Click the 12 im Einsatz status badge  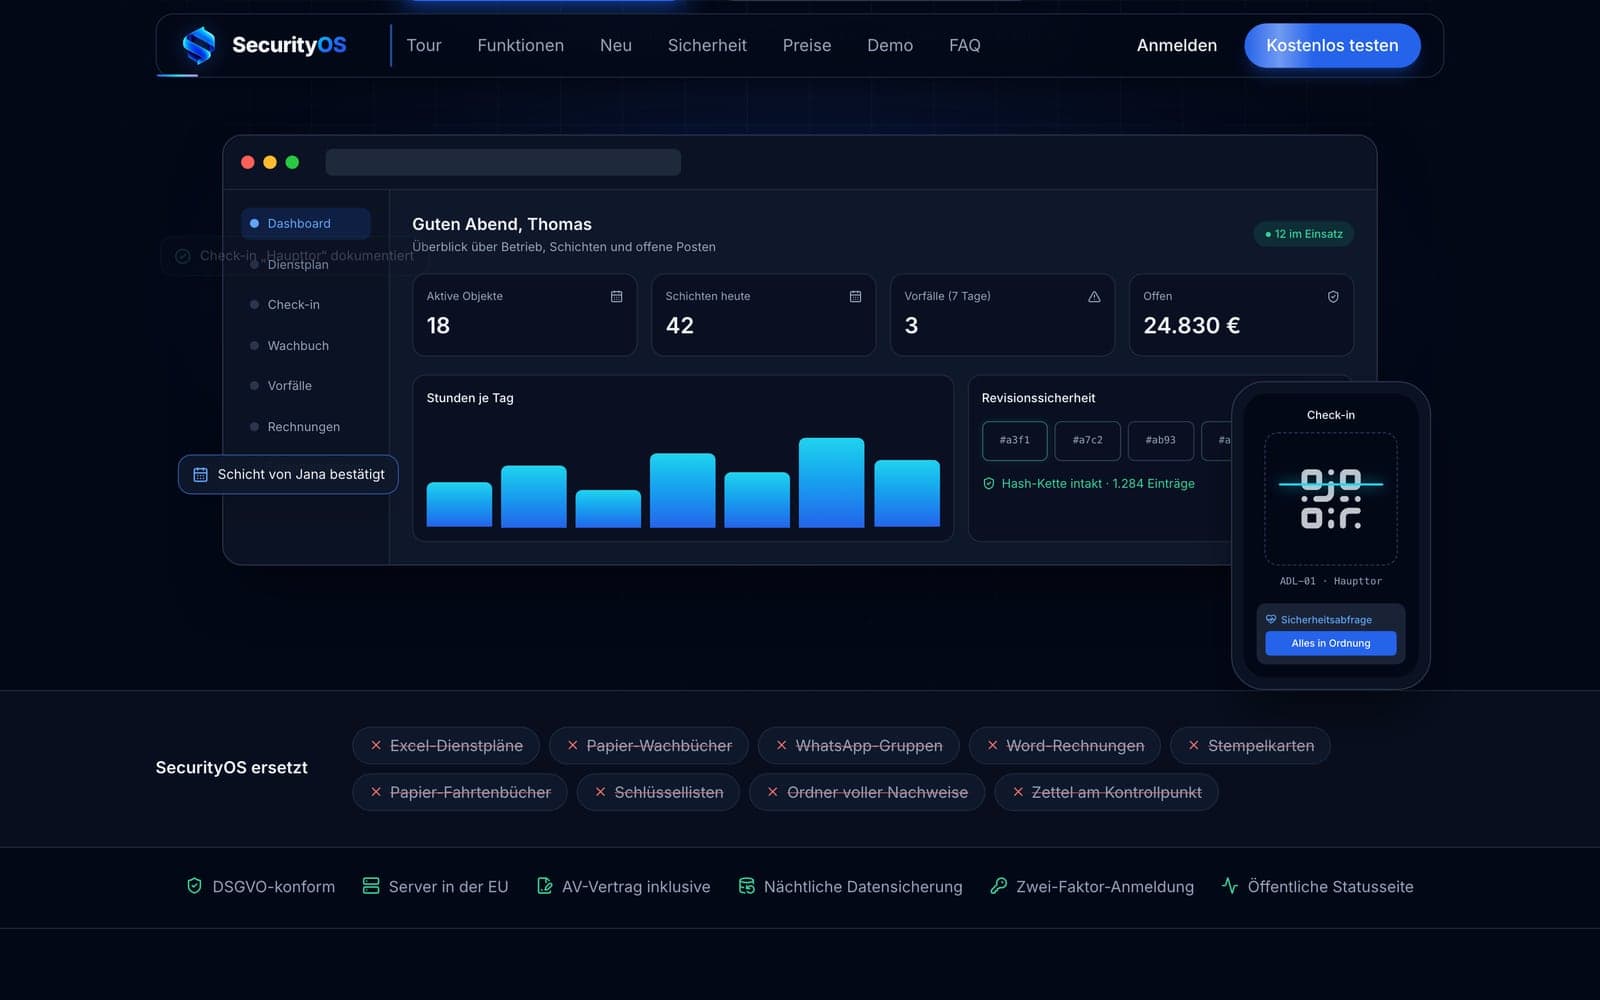(x=1303, y=234)
